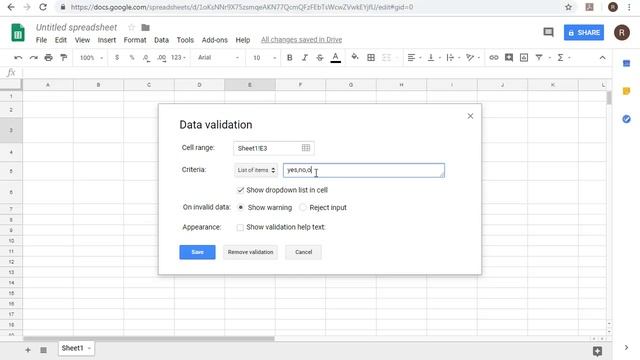Image resolution: width=640 pixels, height=360 pixels.
Task: Open the Edit menu
Action: (61, 40)
